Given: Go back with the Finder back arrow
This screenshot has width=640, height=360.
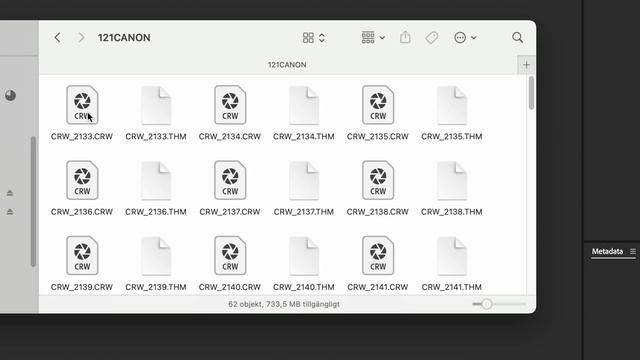Looking at the screenshot, I should (58, 38).
